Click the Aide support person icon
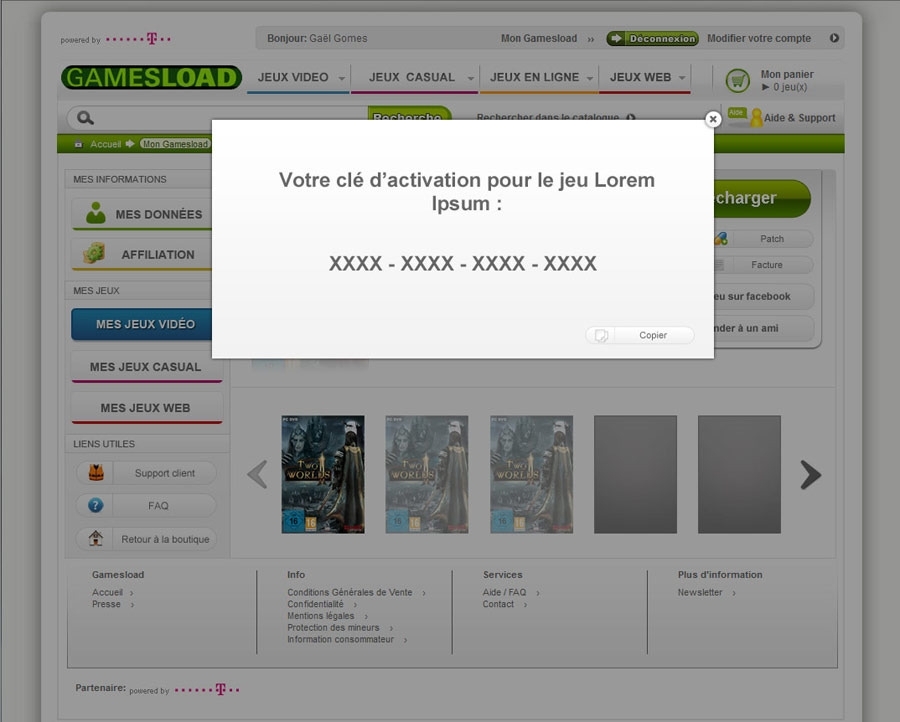The width and height of the screenshot is (900, 722). coord(756,118)
